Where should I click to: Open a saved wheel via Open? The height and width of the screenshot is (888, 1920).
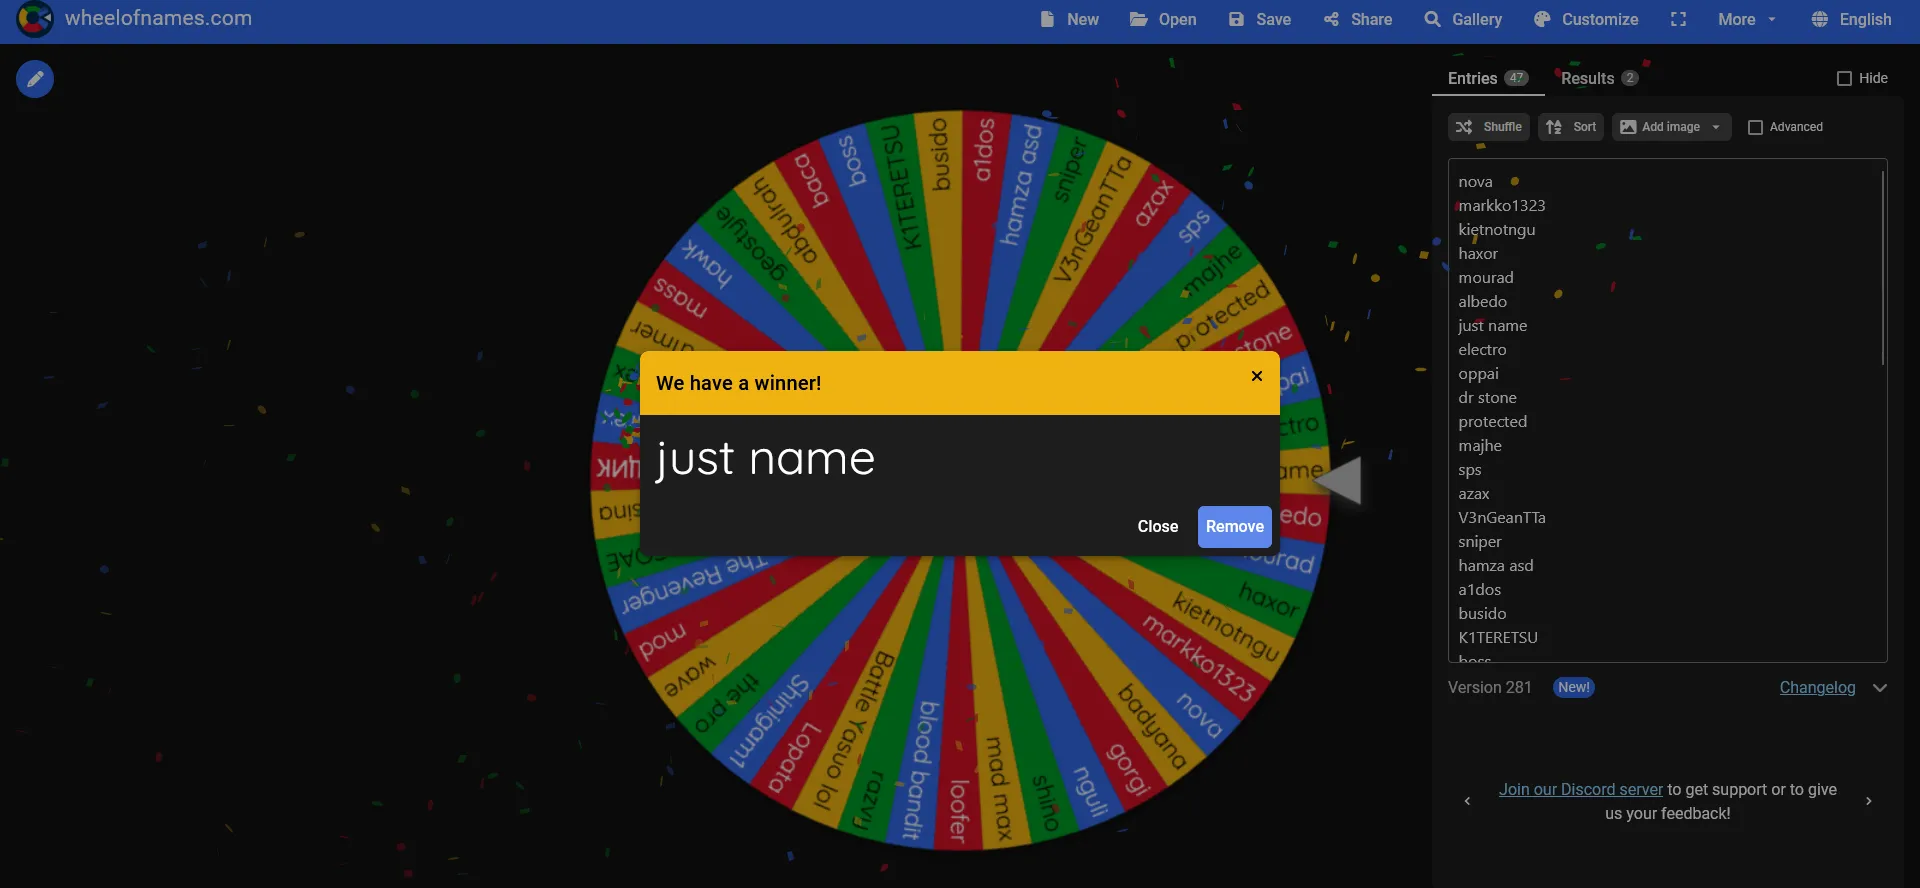pos(1162,19)
